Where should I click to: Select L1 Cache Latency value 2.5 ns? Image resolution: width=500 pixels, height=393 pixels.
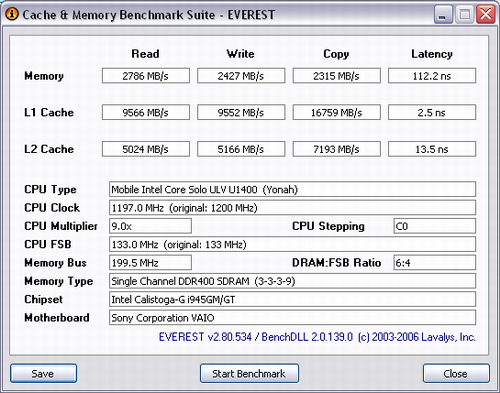point(432,112)
